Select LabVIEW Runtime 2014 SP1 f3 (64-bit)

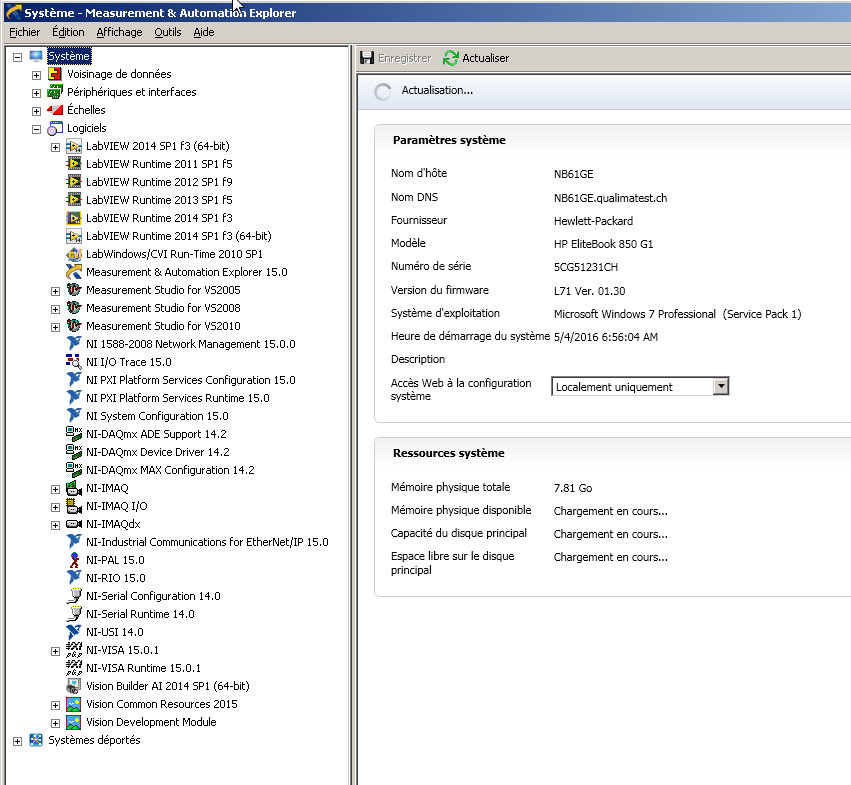[179, 236]
